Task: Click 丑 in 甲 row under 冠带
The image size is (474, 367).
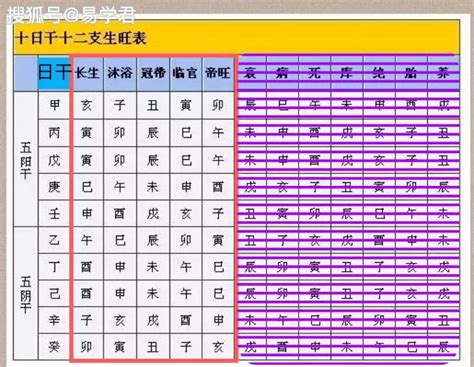Action: point(153,105)
